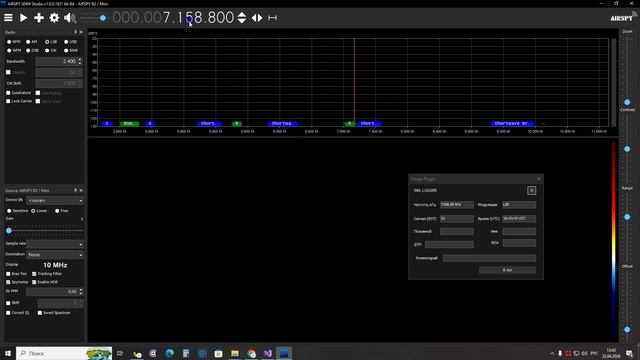Click the Contrast slider handle
This screenshot has width=640, height=360.
627,149
